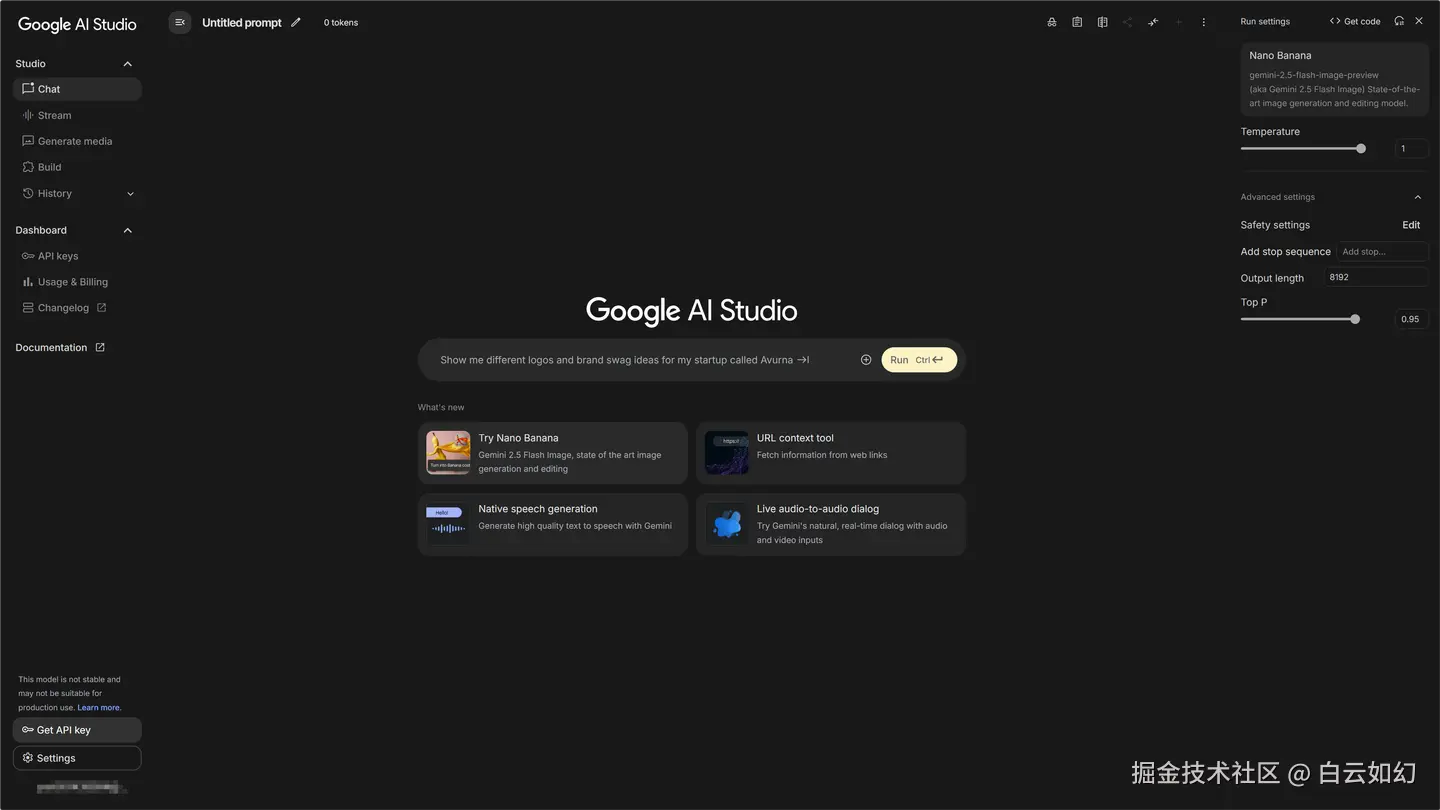Collapse the Studio section
Image resolution: width=1440 pixels, height=810 pixels.
(x=128, y=64)
